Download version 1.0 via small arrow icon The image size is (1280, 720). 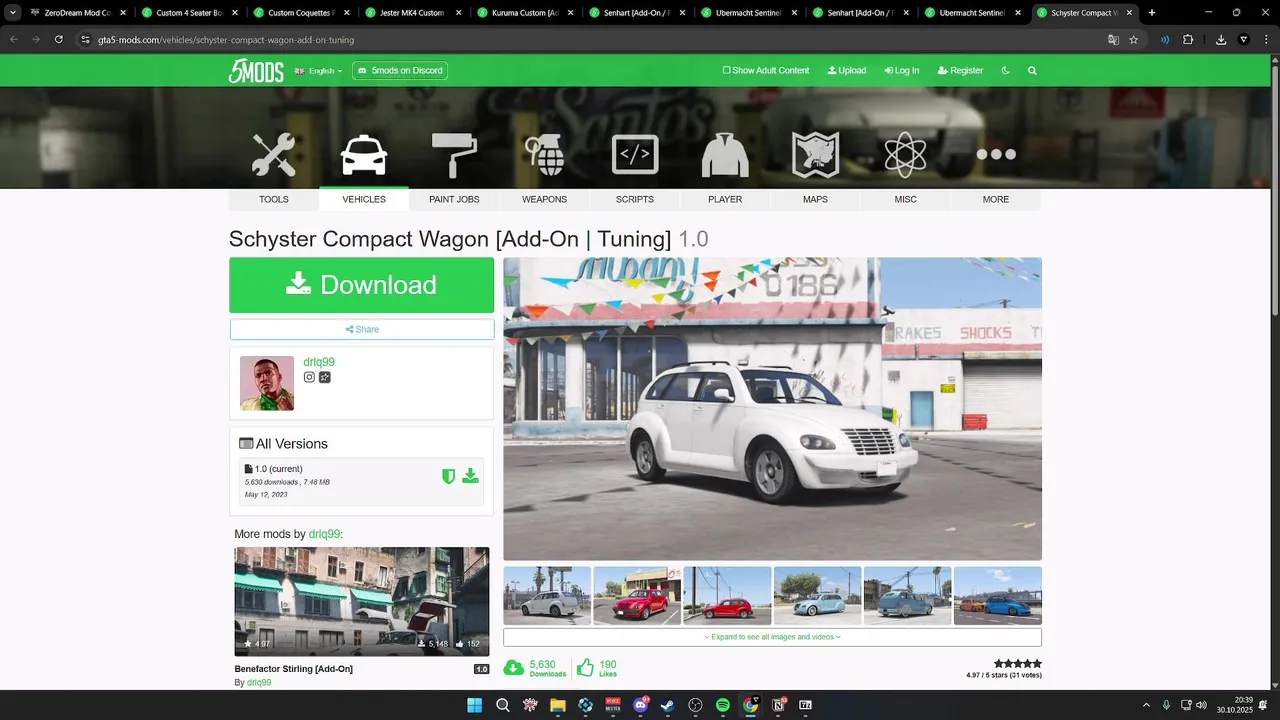coord(470,476)
